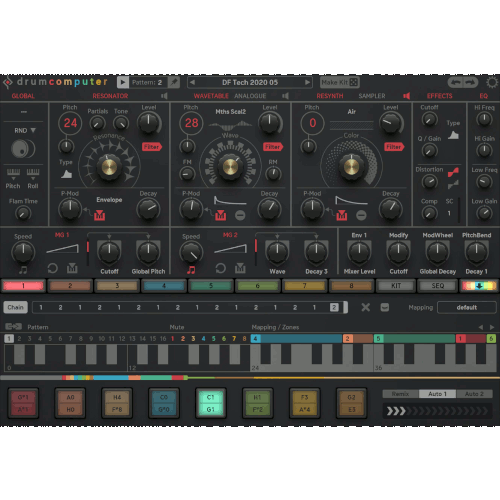Mute channel 3 in the Mute row
The height and width of the screenshot is (500, 500).
pyautogui.click(x=193, y=339)
